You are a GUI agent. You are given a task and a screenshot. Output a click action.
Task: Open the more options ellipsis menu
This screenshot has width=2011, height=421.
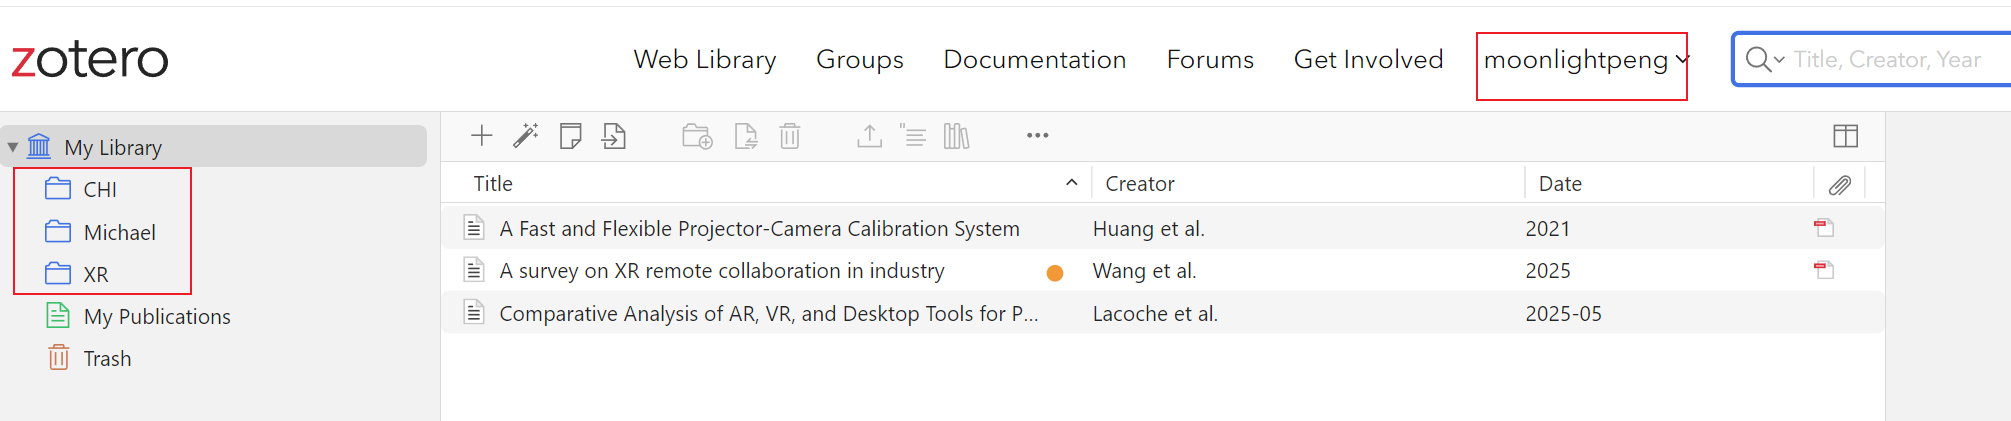tap(1038, 136)
